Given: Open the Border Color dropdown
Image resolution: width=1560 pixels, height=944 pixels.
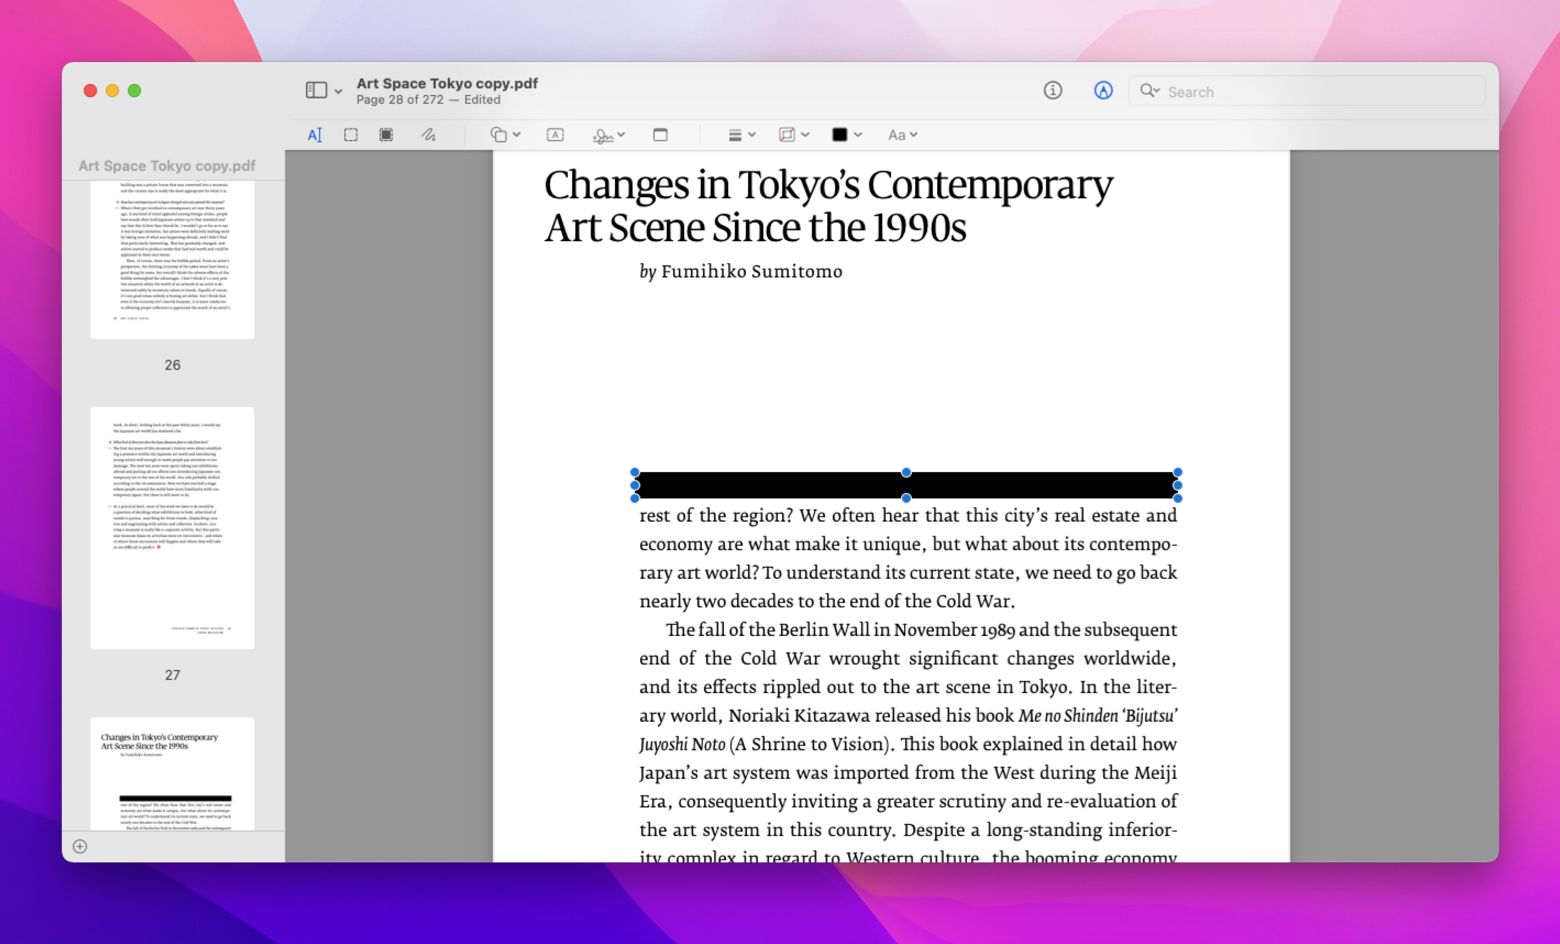Looking at the screenshot, I should [x=794, y=135].
